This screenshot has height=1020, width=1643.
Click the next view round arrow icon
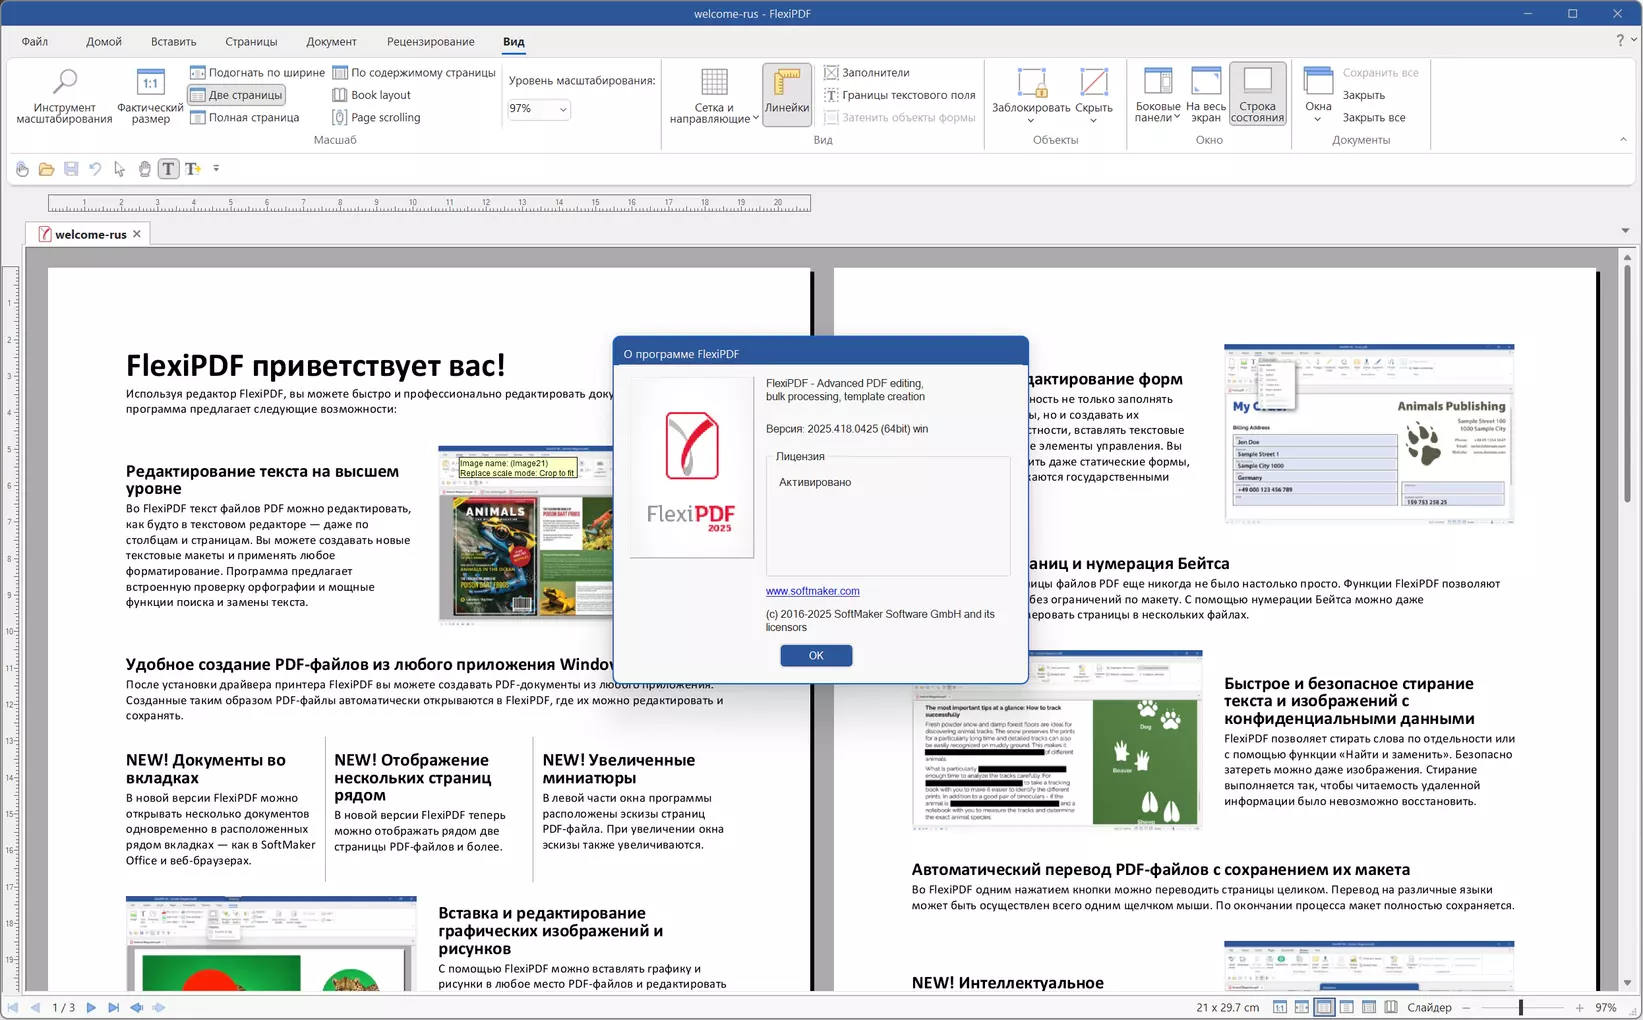coord(158,1008)
